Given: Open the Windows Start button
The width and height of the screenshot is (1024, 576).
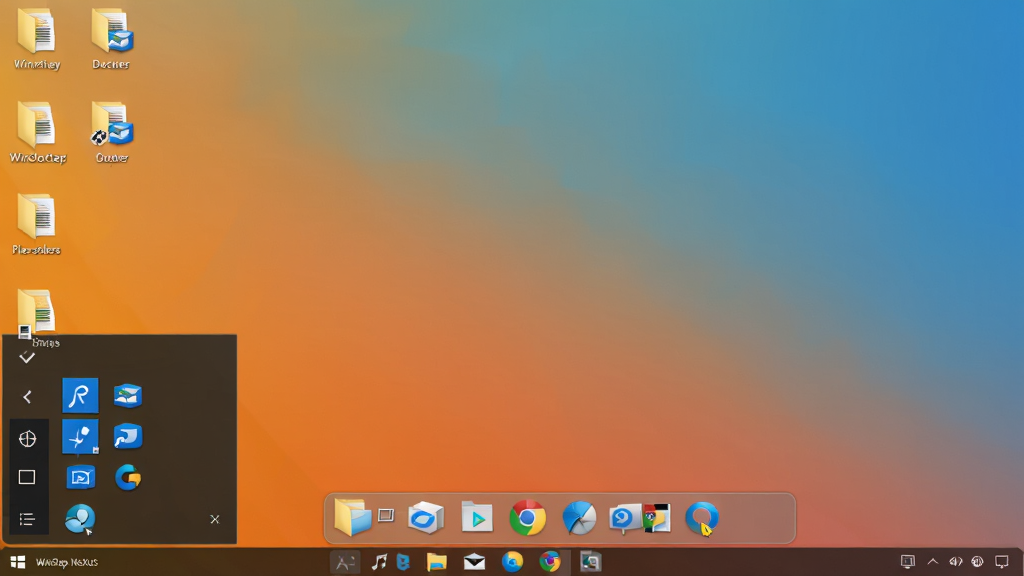Looking at the screenshot, I should tap(18, 562).
